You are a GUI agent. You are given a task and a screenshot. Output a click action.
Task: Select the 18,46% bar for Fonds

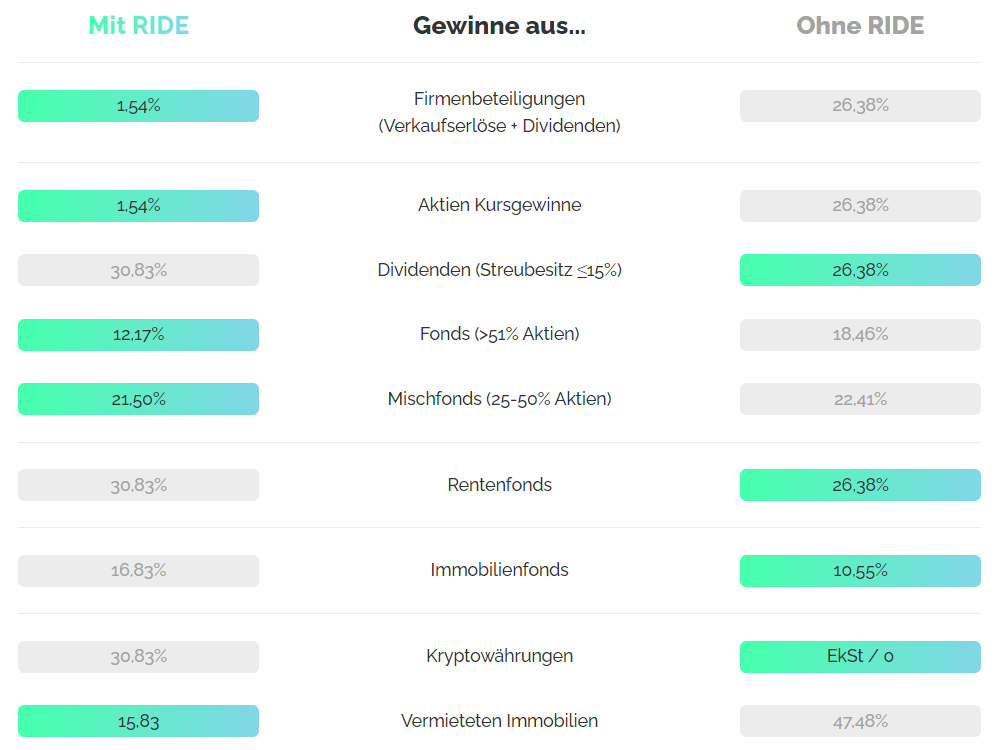[x=860, y=335]
